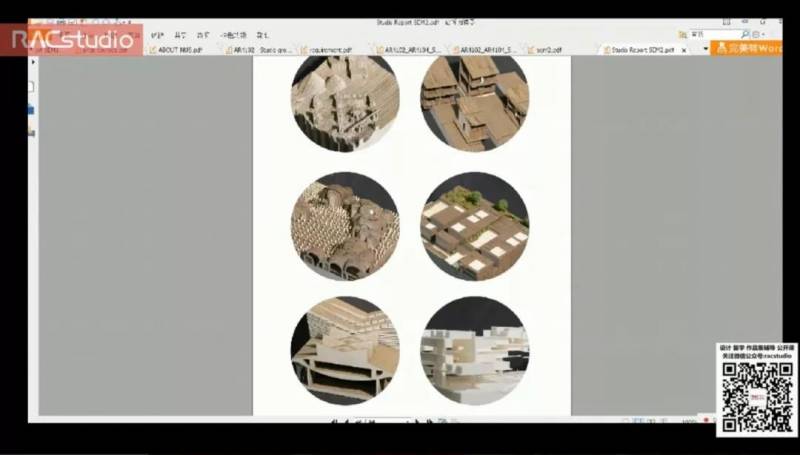Open the bookmarks panel icon in sidebar
This screenshot has height=455, width=800.
(x=32, y=110)
